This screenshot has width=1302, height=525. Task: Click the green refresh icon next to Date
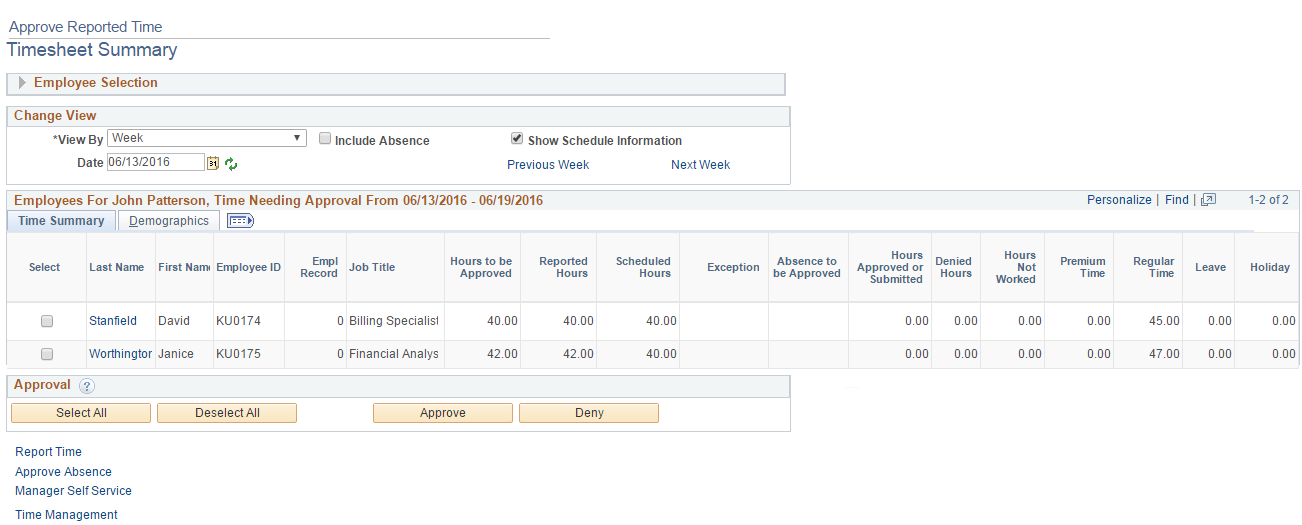coord(231,163)
